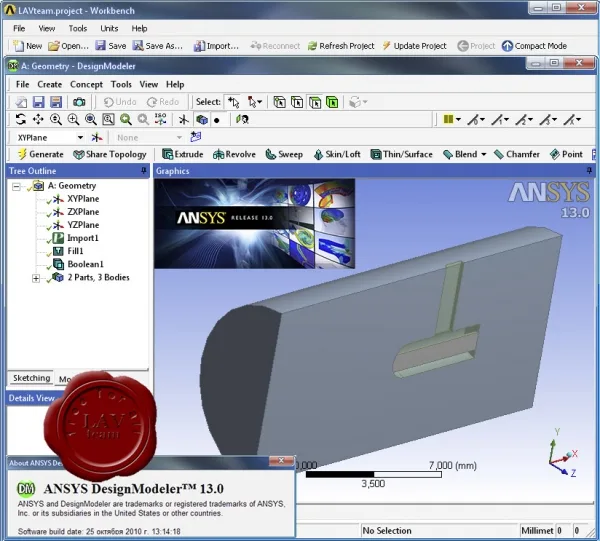
Task: Click the Look At Face/Plane icon
Action: [243, 120]
